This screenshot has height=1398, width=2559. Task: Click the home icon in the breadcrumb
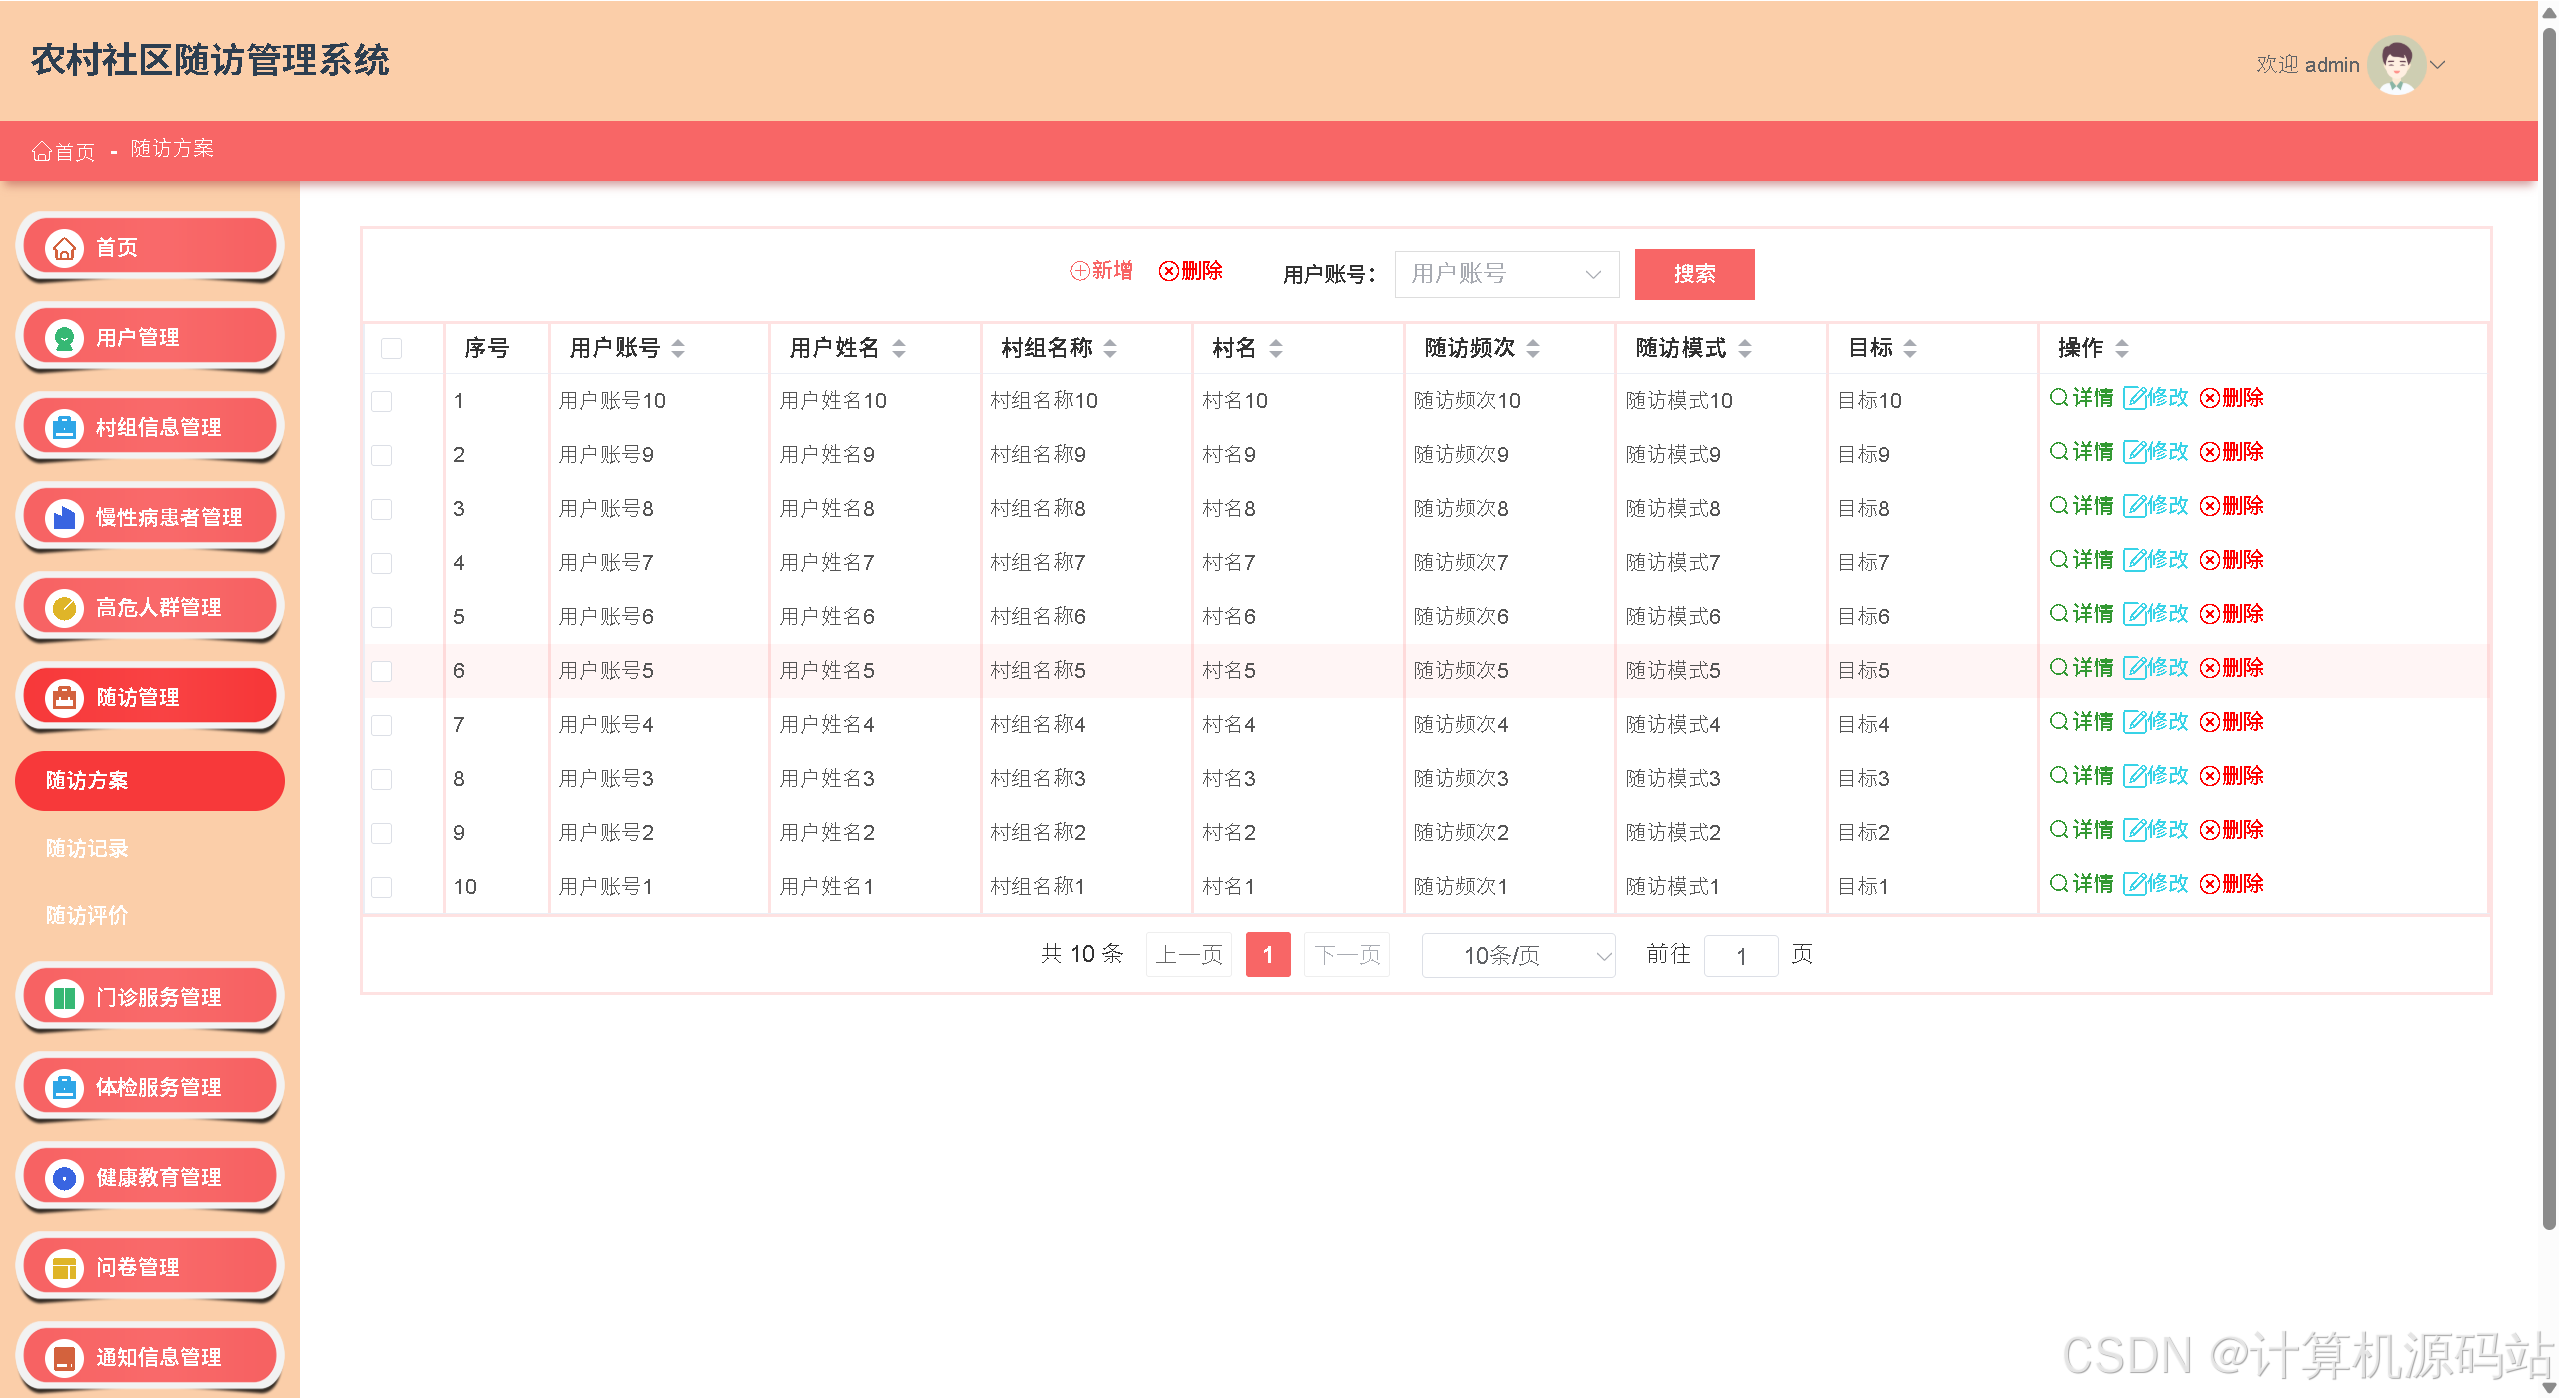tap(41, 151)
